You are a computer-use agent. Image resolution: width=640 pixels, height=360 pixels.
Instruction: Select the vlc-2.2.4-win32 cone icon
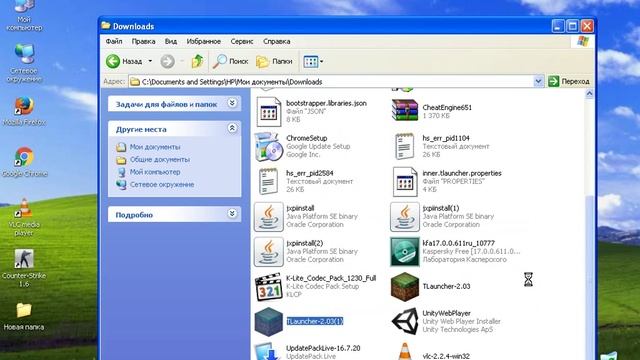pos(404,352)
